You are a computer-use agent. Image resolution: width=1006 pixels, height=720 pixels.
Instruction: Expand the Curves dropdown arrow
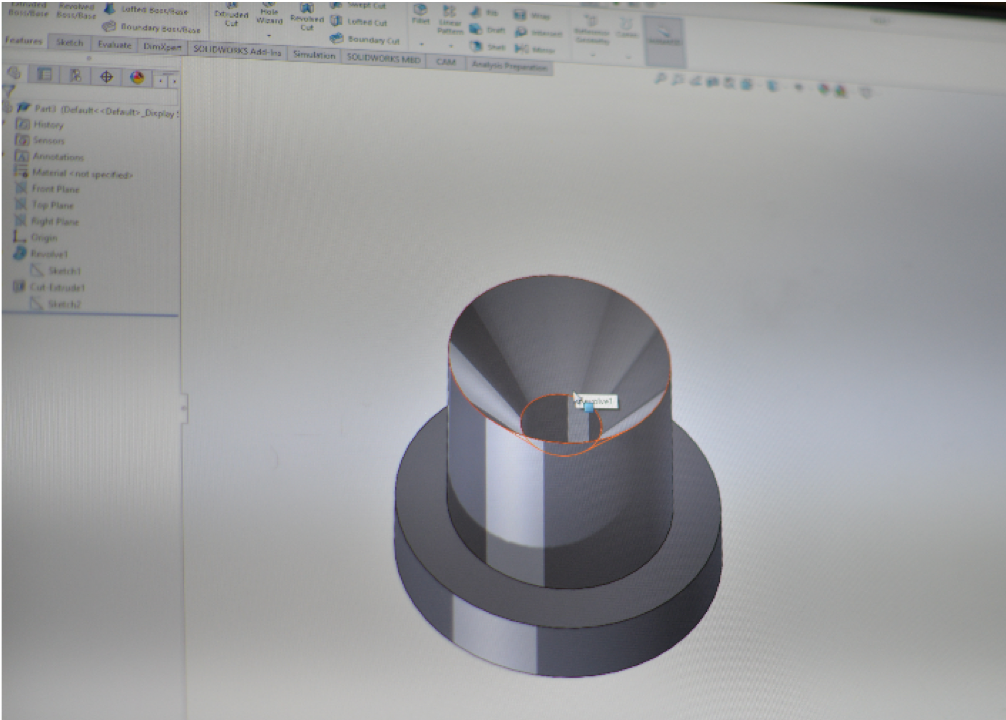(x=628, y=57)
